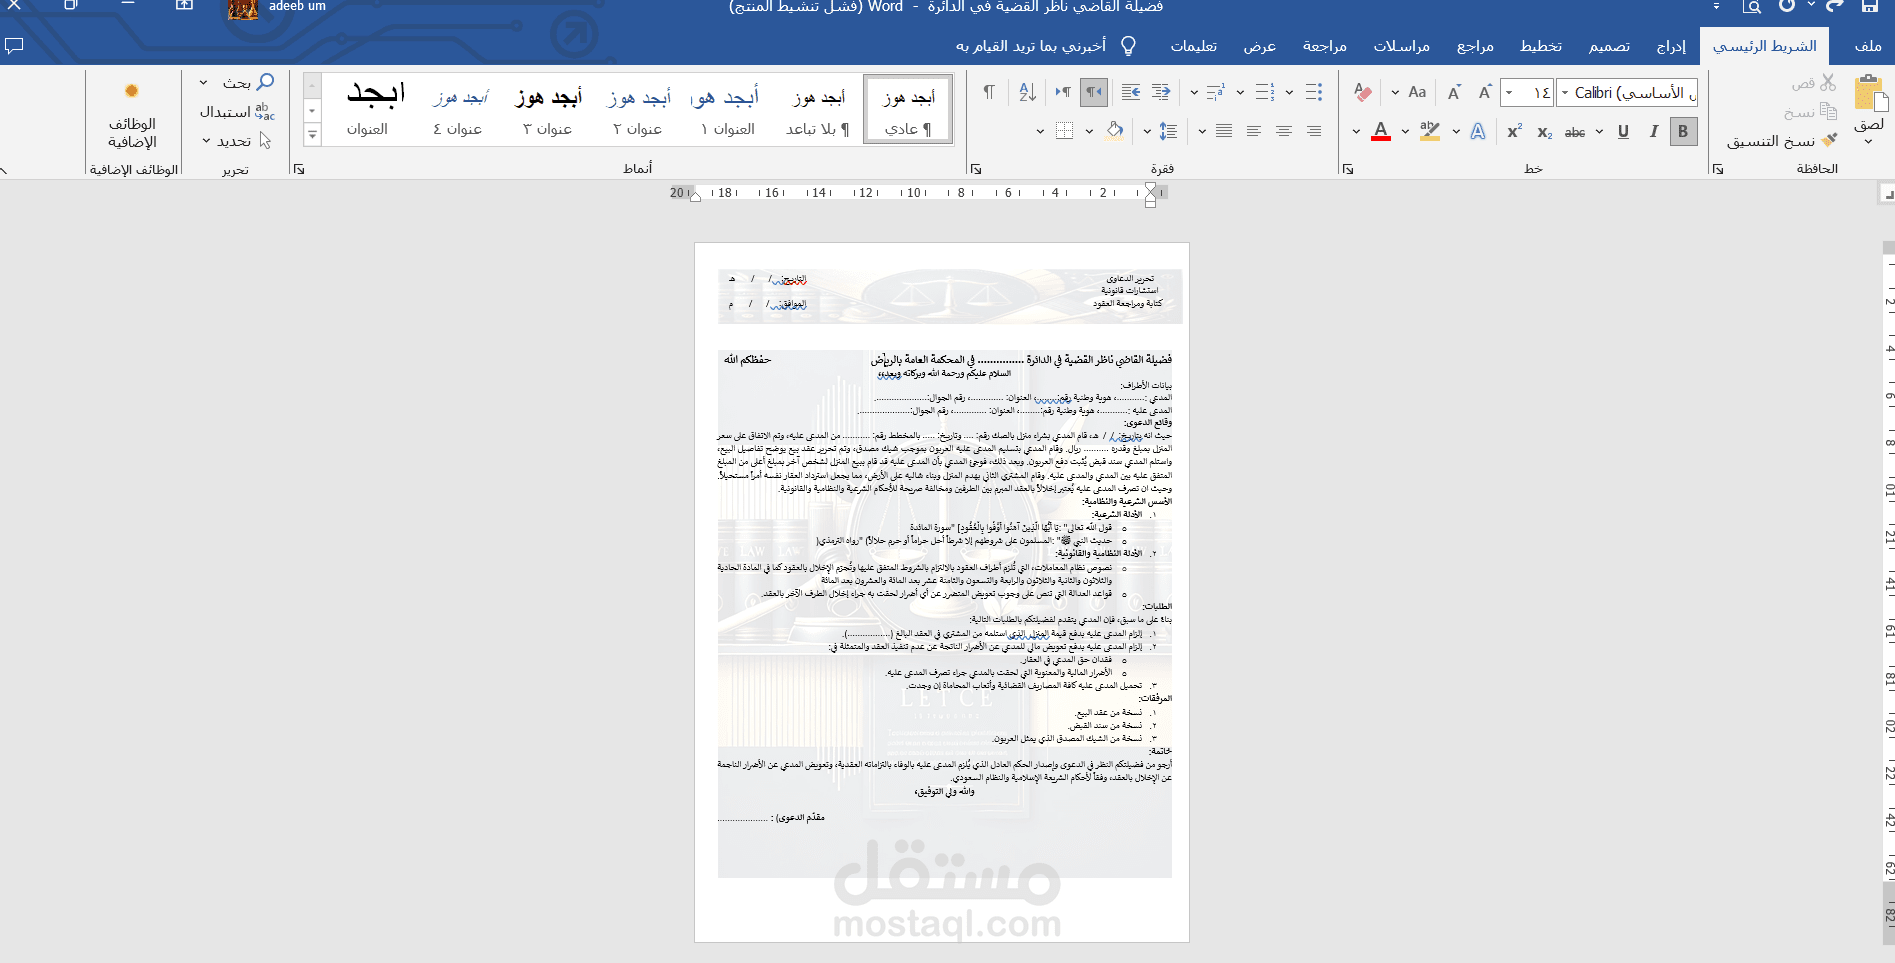Apply the yellow text highlight color
The image size is (1895, 963).
pos(1430,131)
